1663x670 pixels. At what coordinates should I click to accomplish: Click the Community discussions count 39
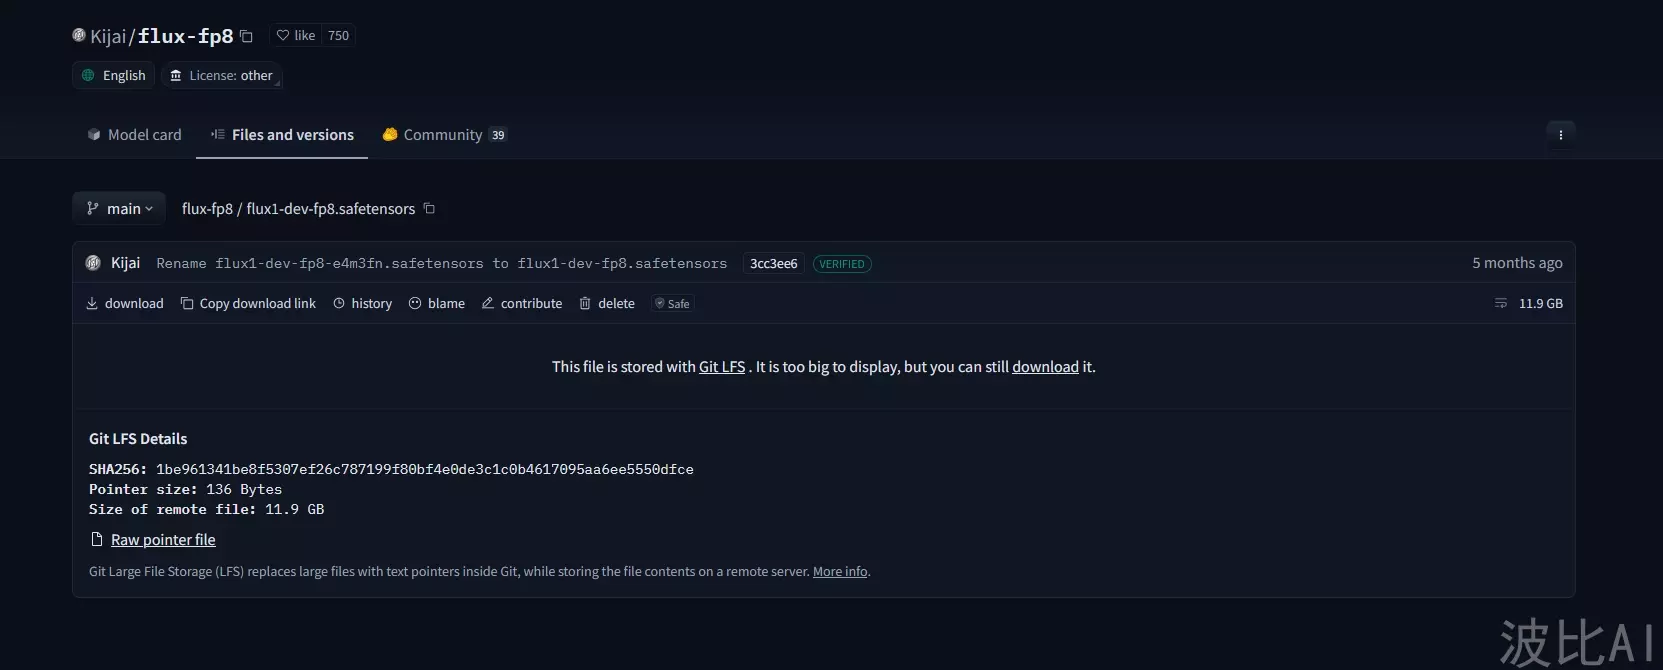498,135
